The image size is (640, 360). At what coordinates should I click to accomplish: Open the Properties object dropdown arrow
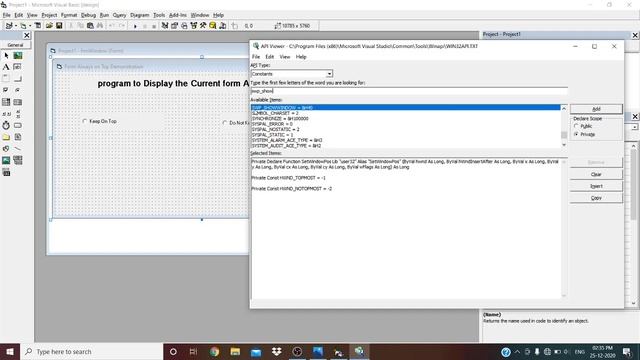pos(634,127)
